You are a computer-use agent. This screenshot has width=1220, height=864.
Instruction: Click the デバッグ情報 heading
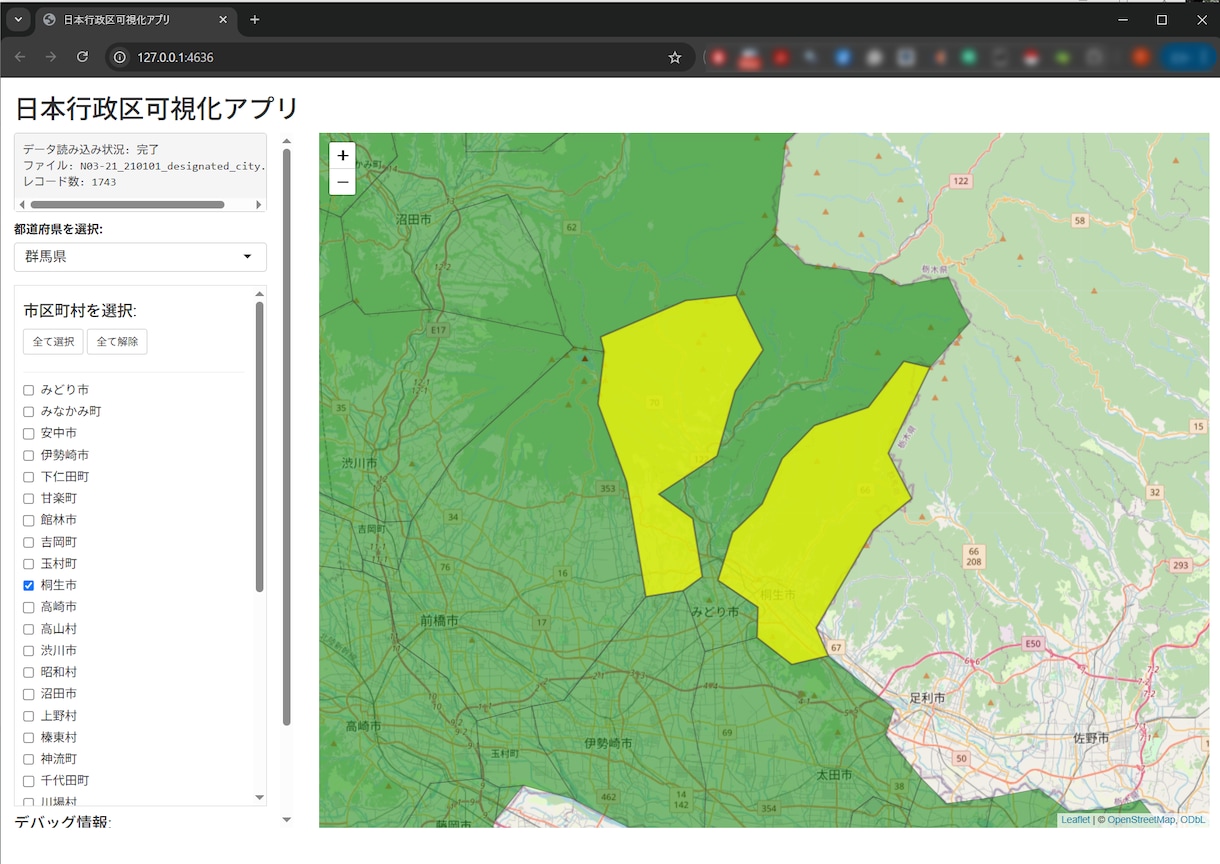click(63, 822)
